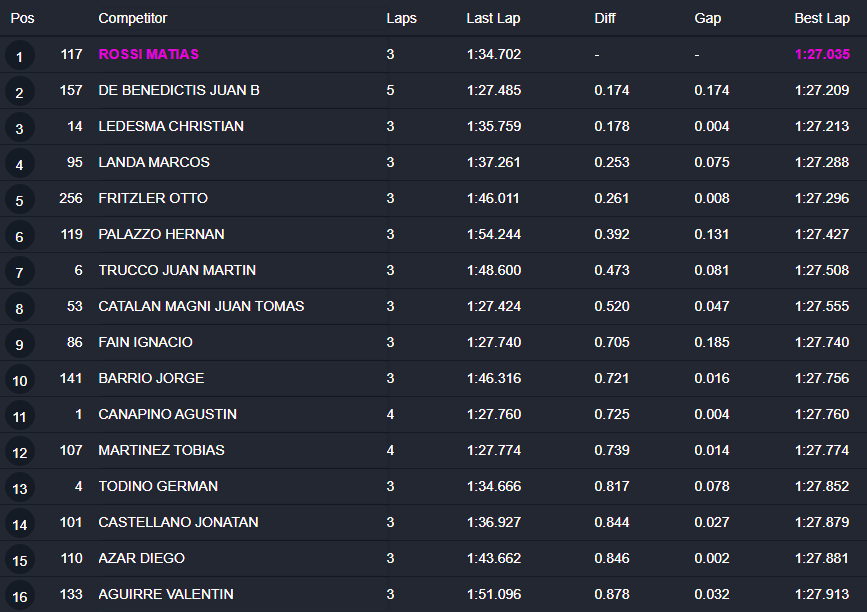
Task: Click the position 3 circle badge
Action: (19, 128)
